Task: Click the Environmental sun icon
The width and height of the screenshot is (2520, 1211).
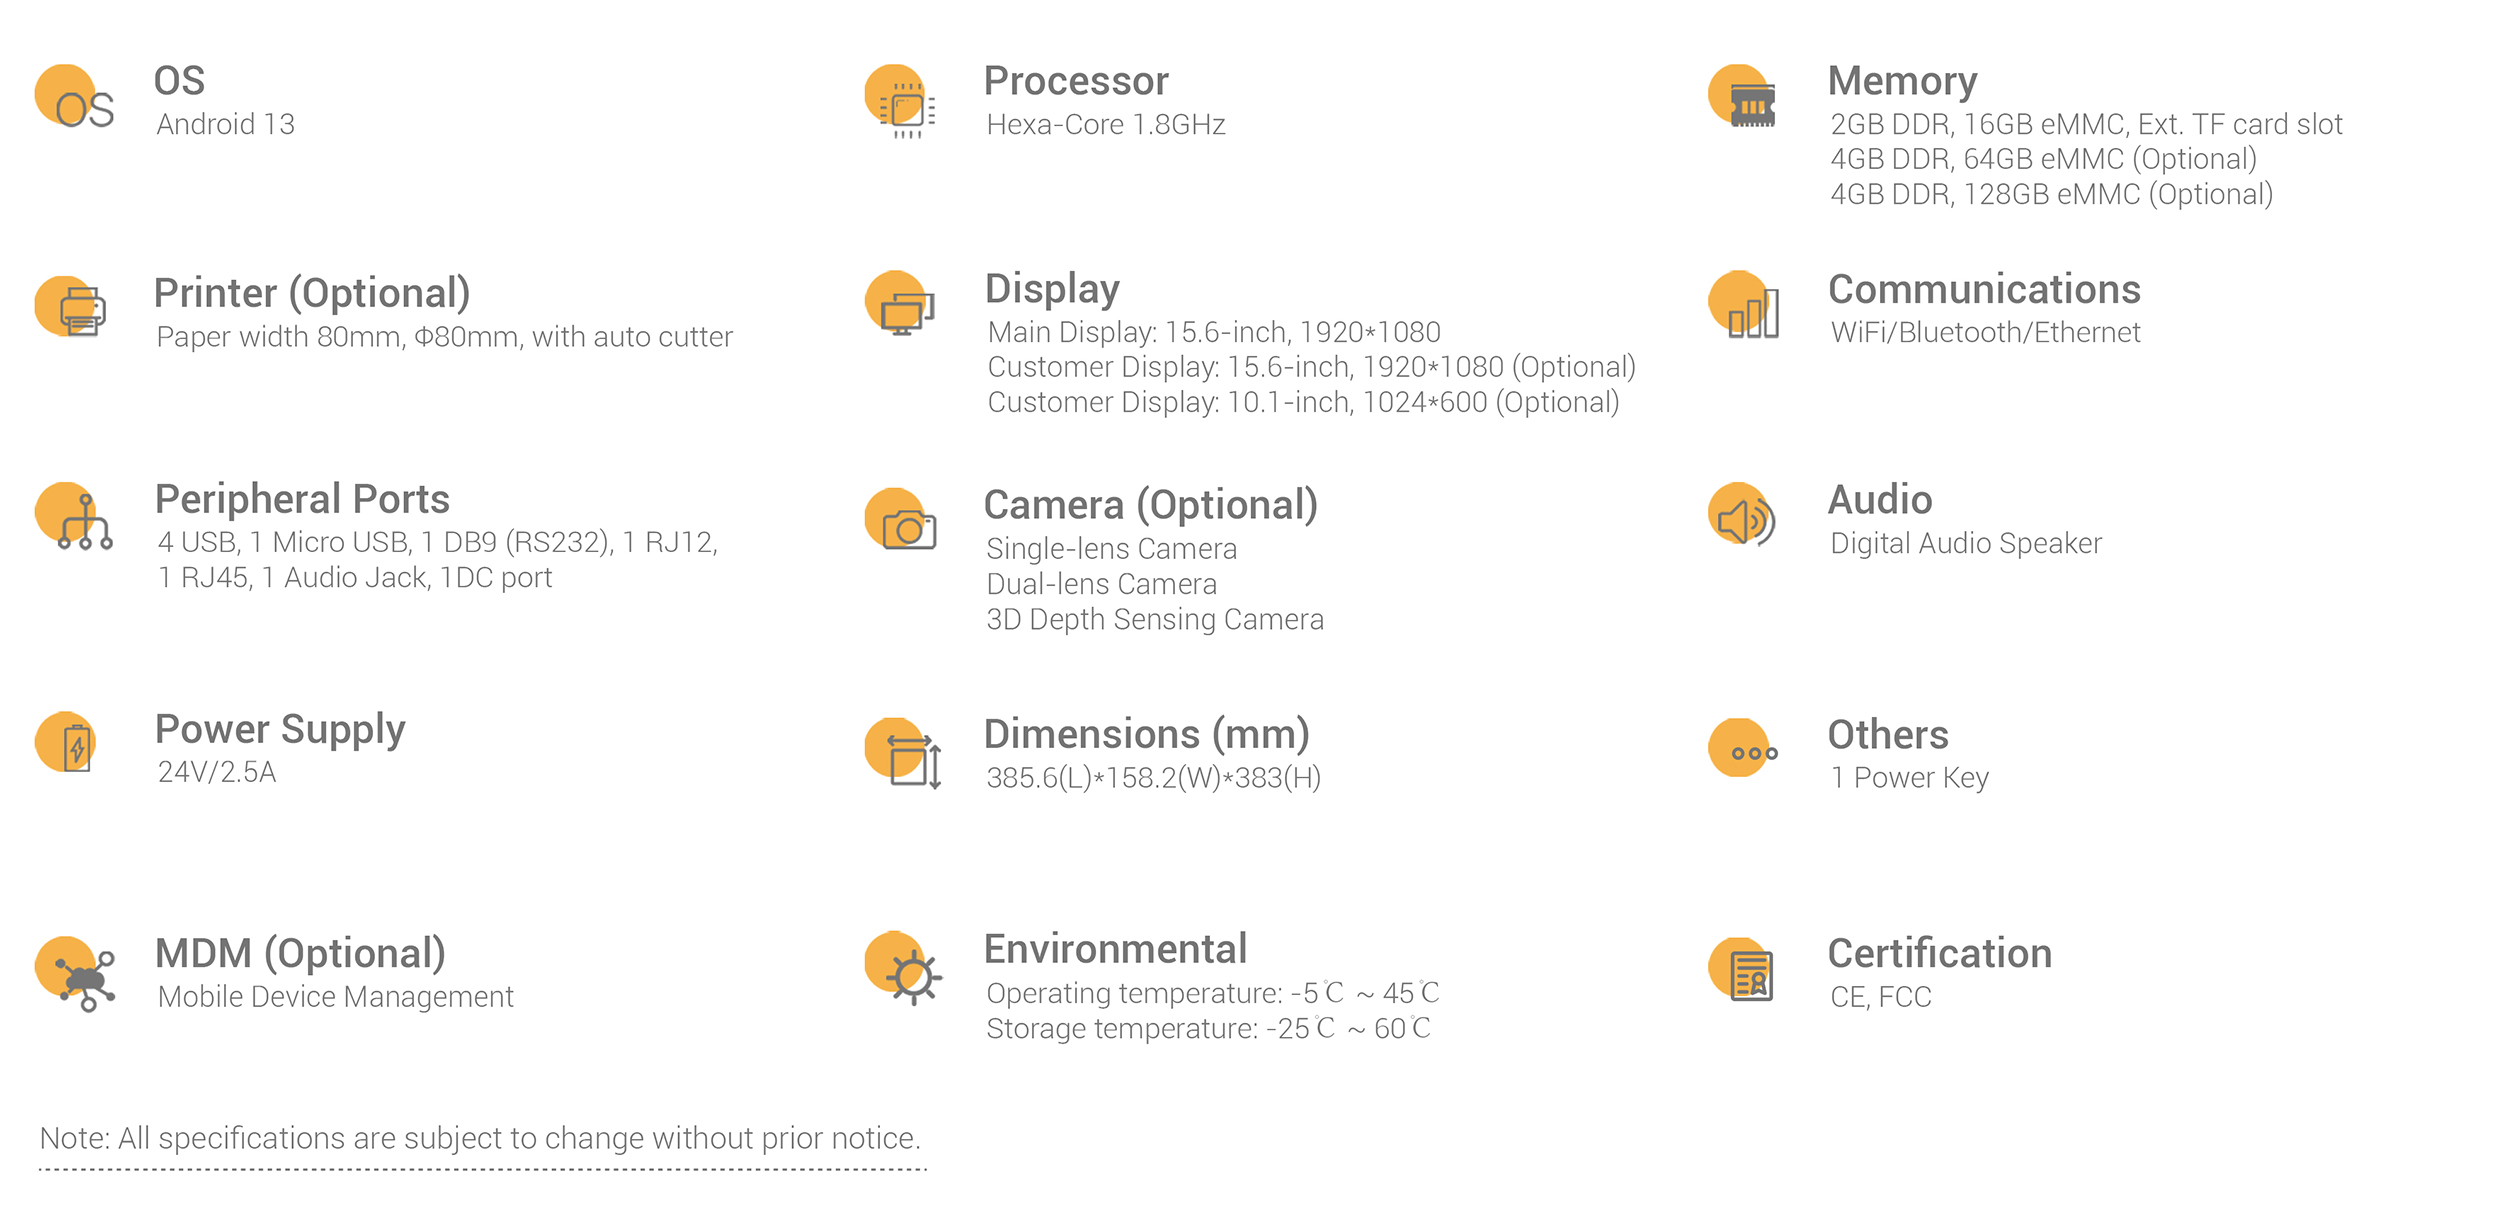Action: [904, 969]
